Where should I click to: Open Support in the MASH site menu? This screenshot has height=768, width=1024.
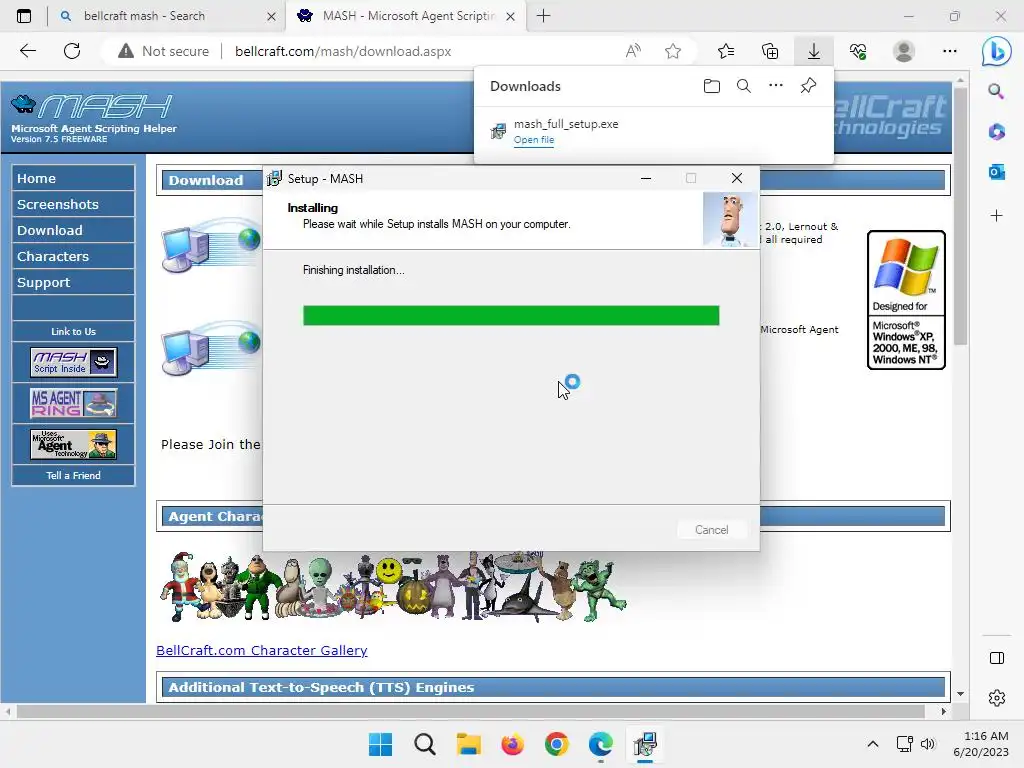point(73,283)
